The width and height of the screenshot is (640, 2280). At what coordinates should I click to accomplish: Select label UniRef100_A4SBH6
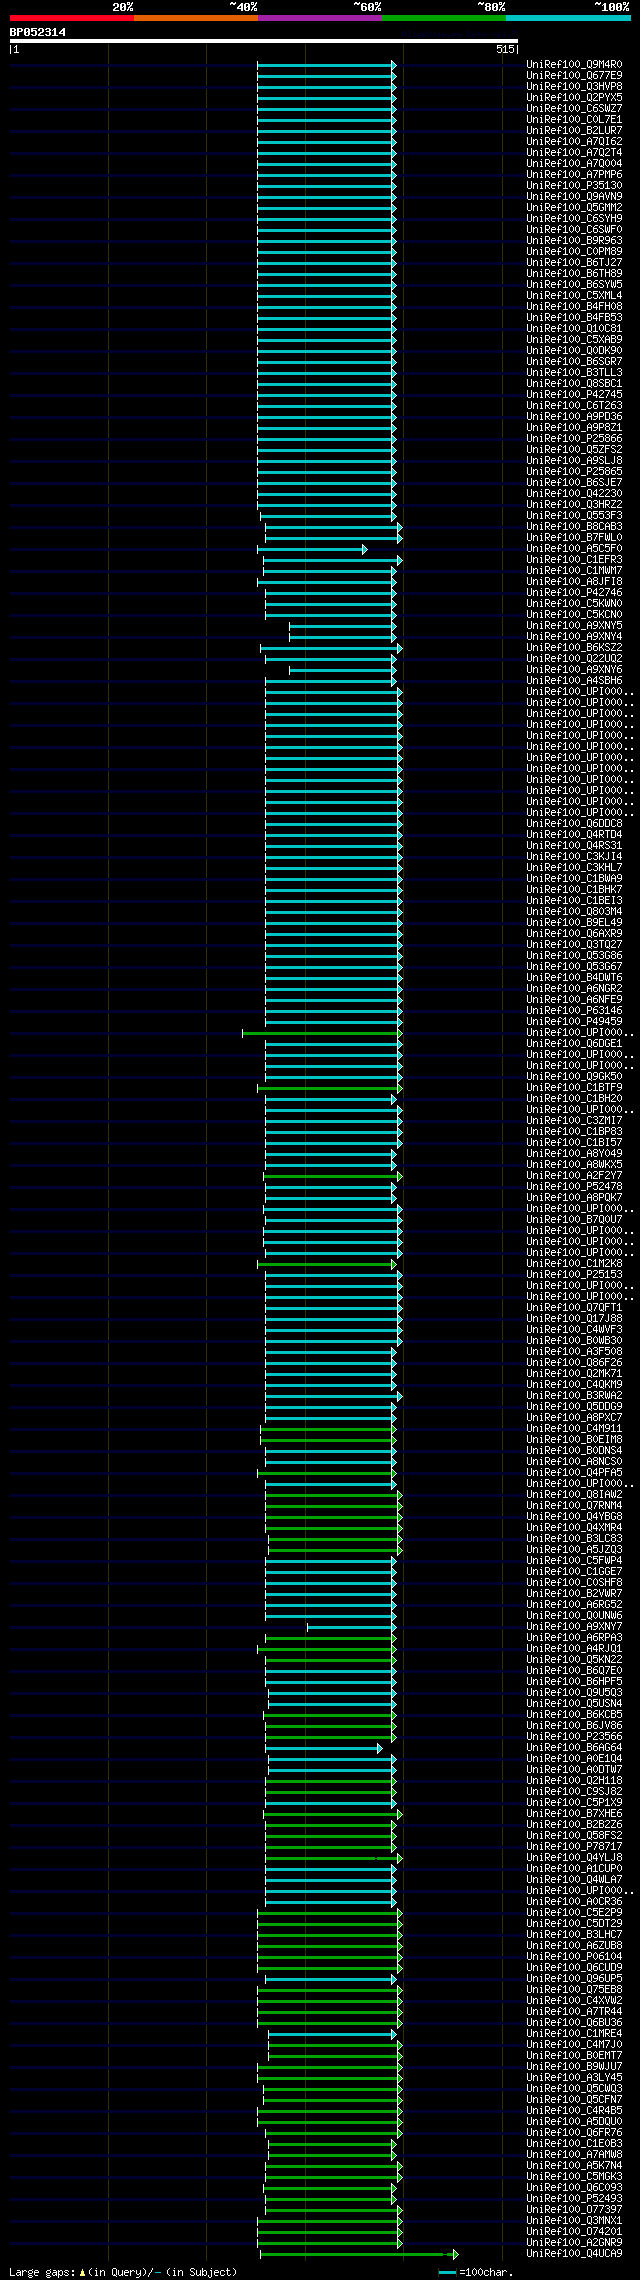(574, 681)
